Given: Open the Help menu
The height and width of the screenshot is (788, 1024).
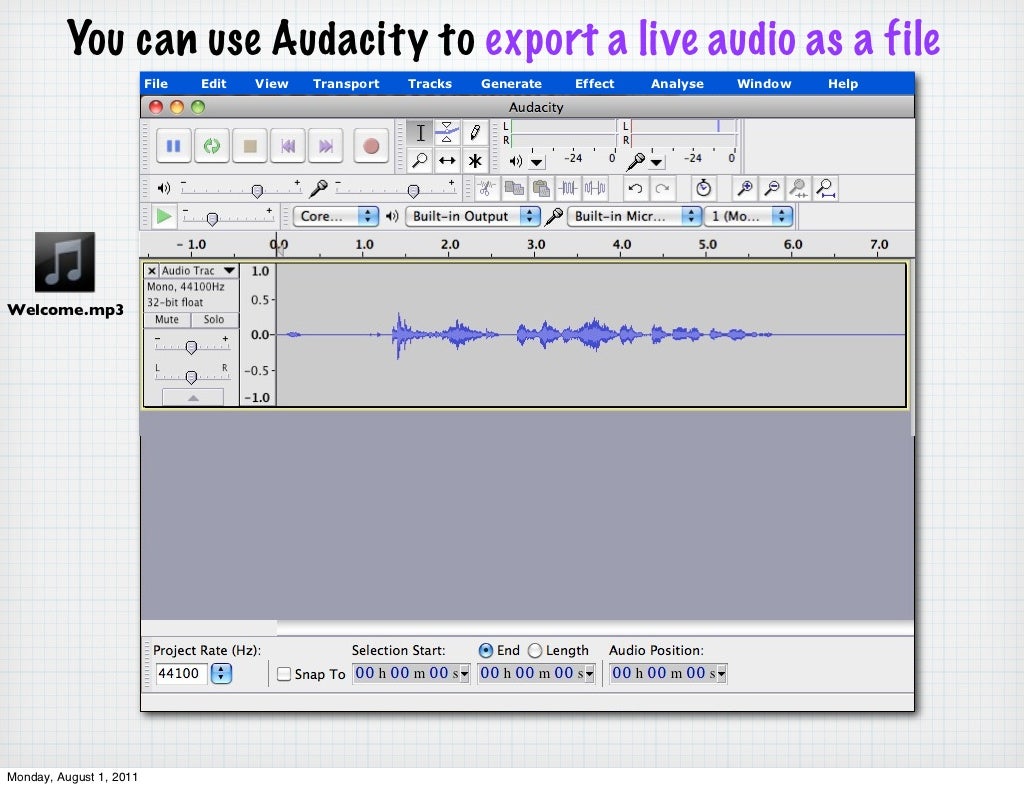Looking at the screenshot, I should [x=843, y=84].
